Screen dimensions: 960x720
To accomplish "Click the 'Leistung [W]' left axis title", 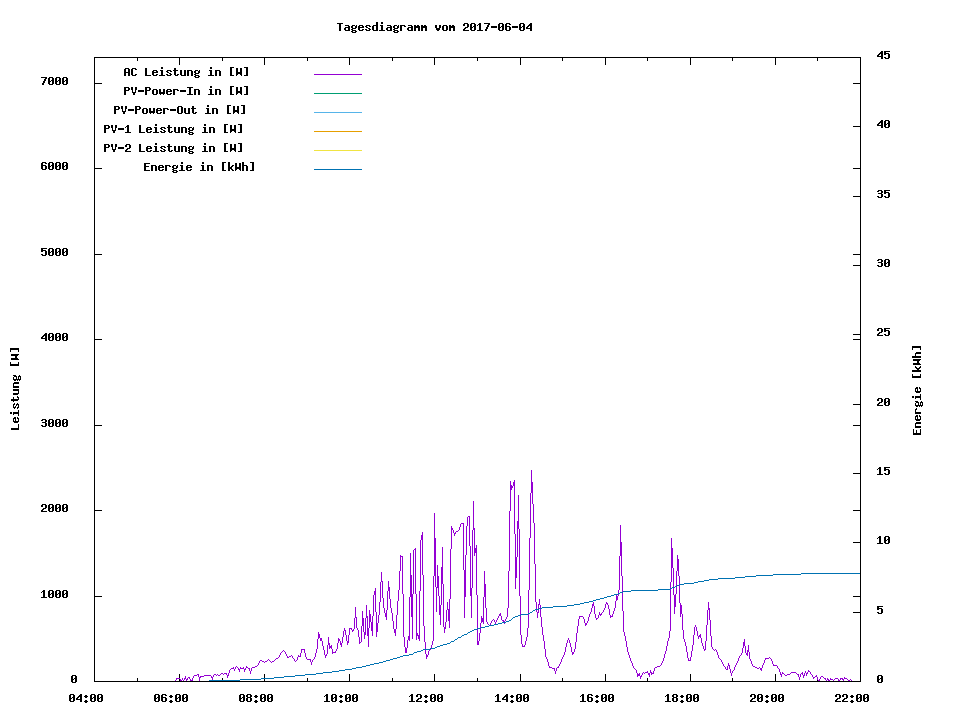I will (15, 389).
